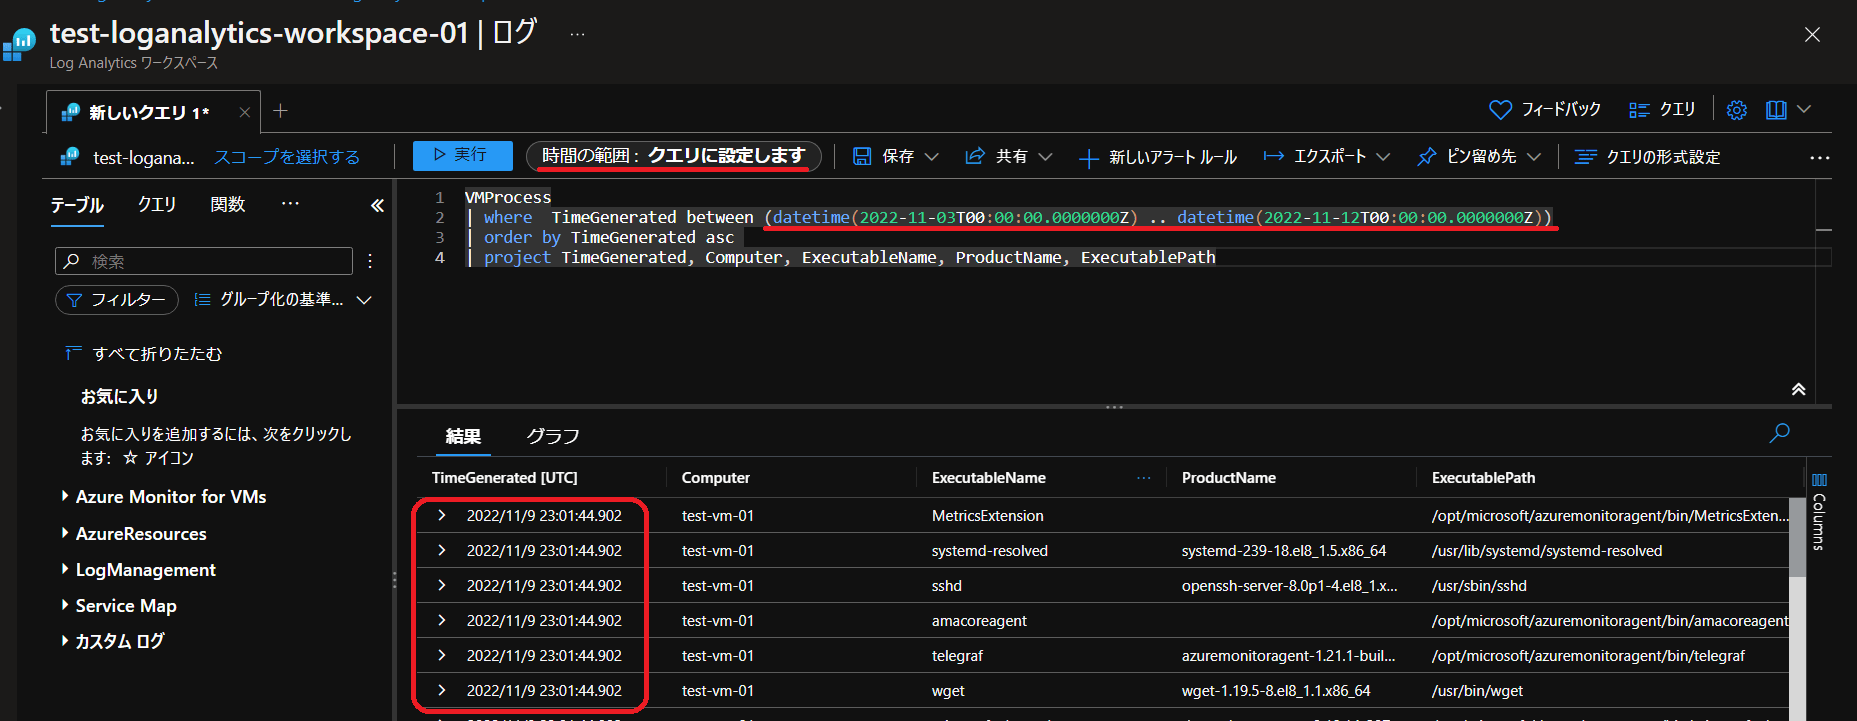The height and width of the screenshot is (721, 1857).
Task: Open the クエリ queries gallery button
Action: coord(1662,110)
